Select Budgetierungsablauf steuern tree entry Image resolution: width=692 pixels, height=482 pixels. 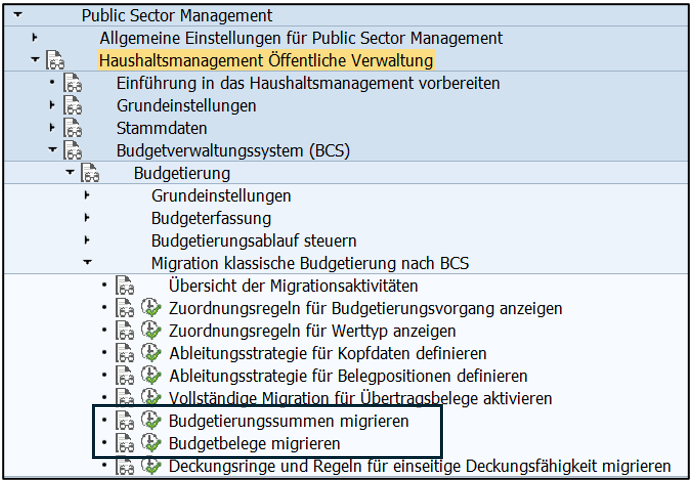point(254,240)
